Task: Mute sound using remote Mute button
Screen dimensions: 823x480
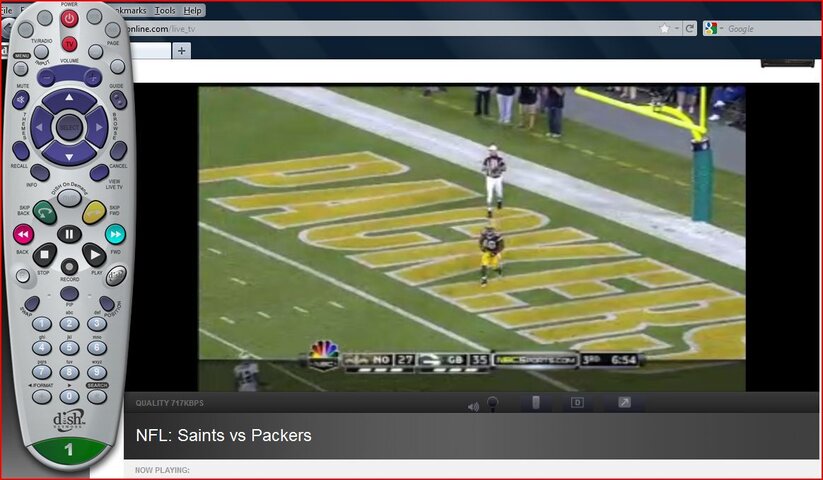Action: click(20, 99)
